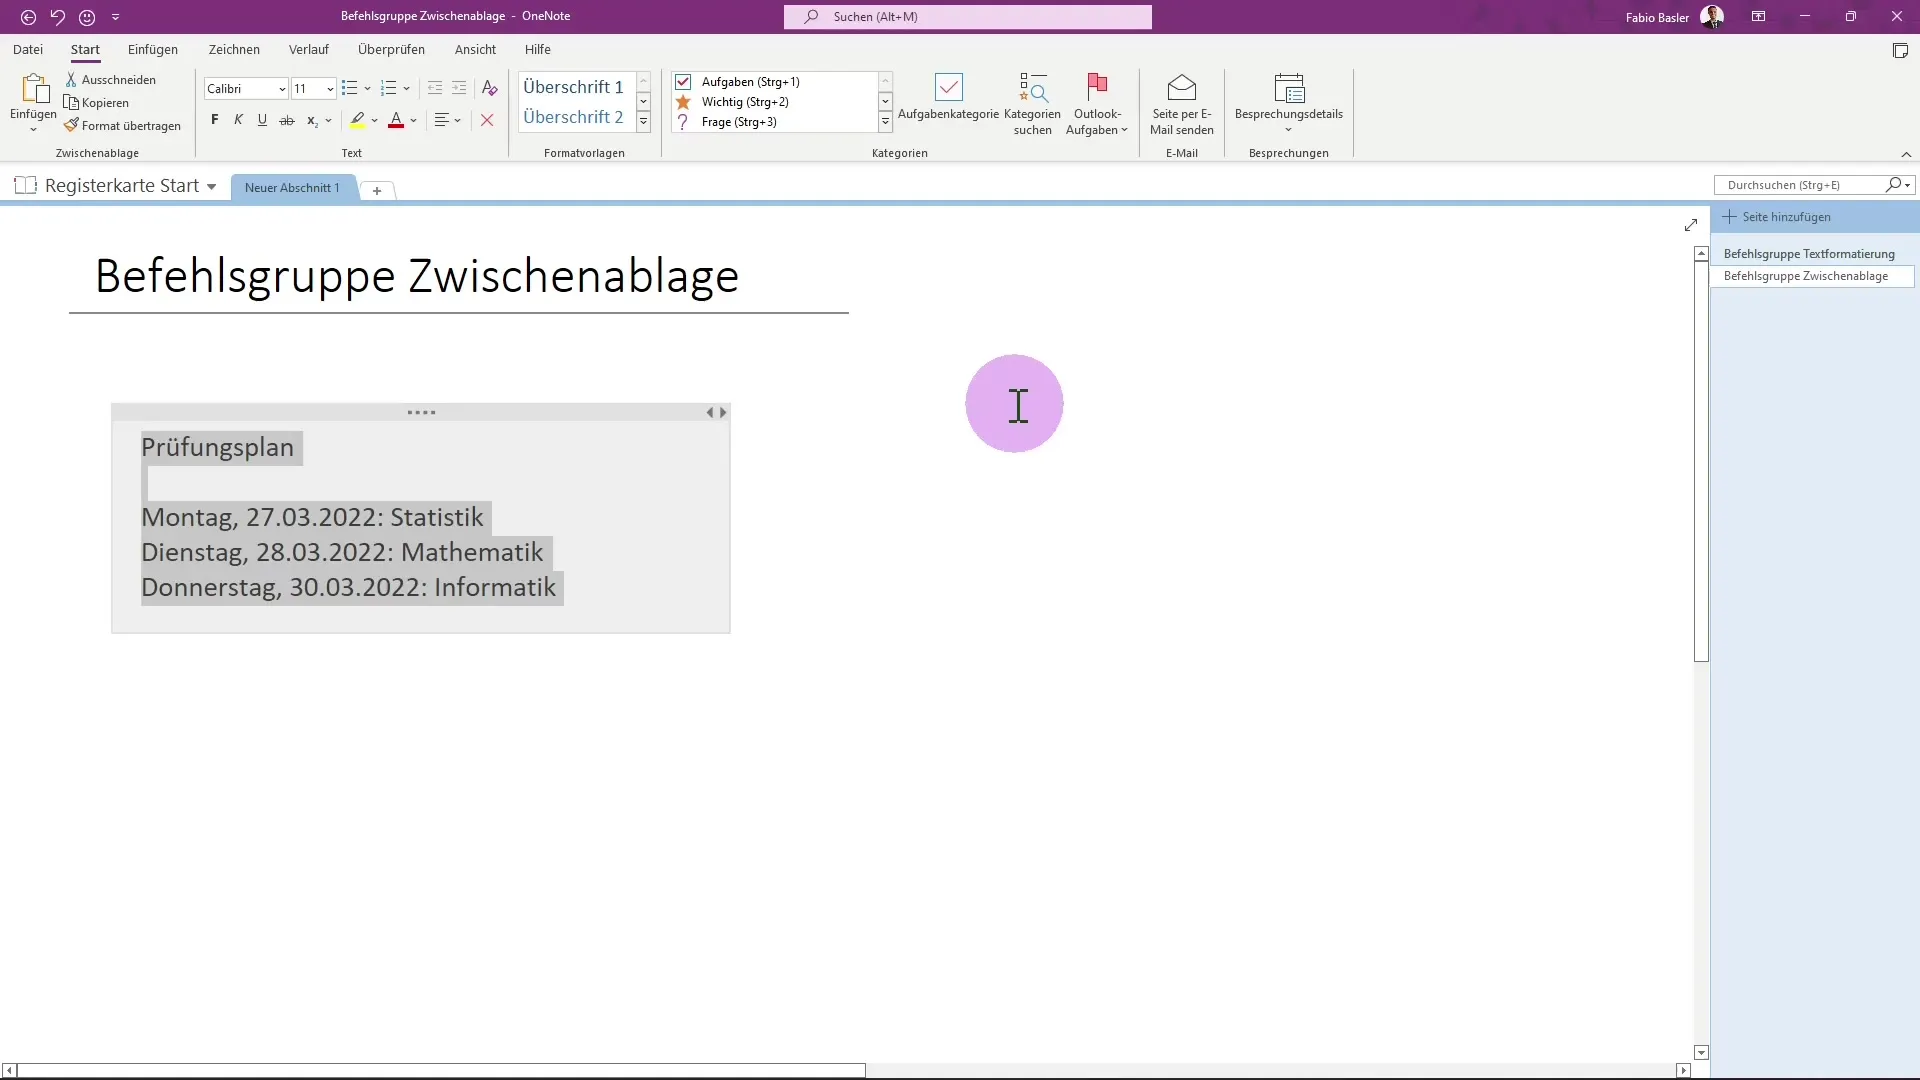
Task: Switch to the Verlauf tab
Action: coord(309,50)
